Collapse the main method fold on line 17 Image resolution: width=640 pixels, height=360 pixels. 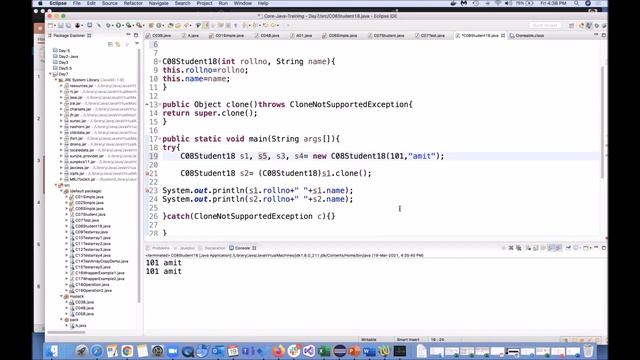(160, 139)
